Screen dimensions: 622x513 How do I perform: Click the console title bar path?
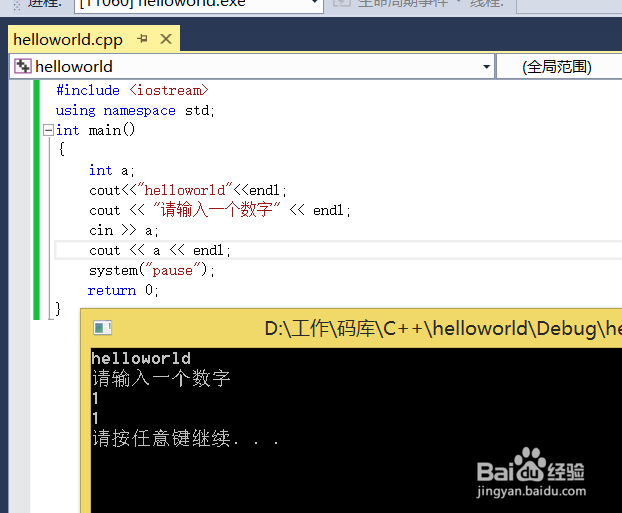443,329
